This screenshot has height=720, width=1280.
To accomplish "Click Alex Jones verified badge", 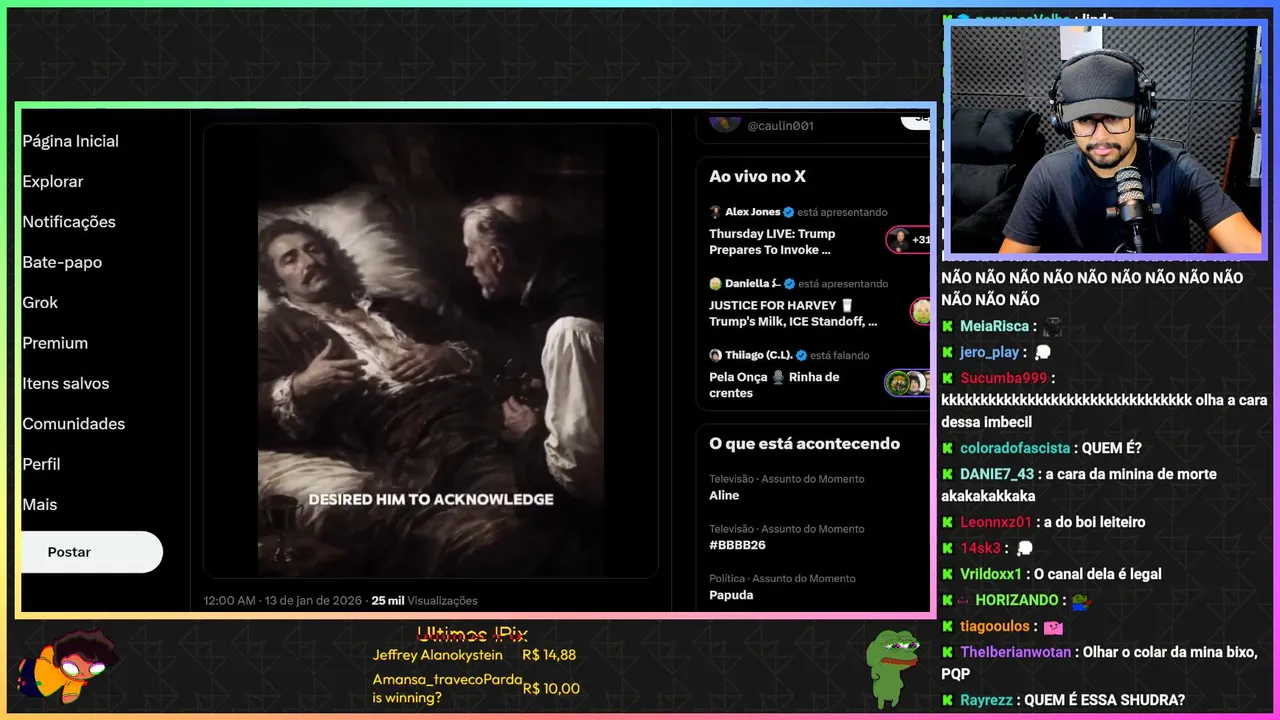I will pyautogui.click(x=789, y=212).
